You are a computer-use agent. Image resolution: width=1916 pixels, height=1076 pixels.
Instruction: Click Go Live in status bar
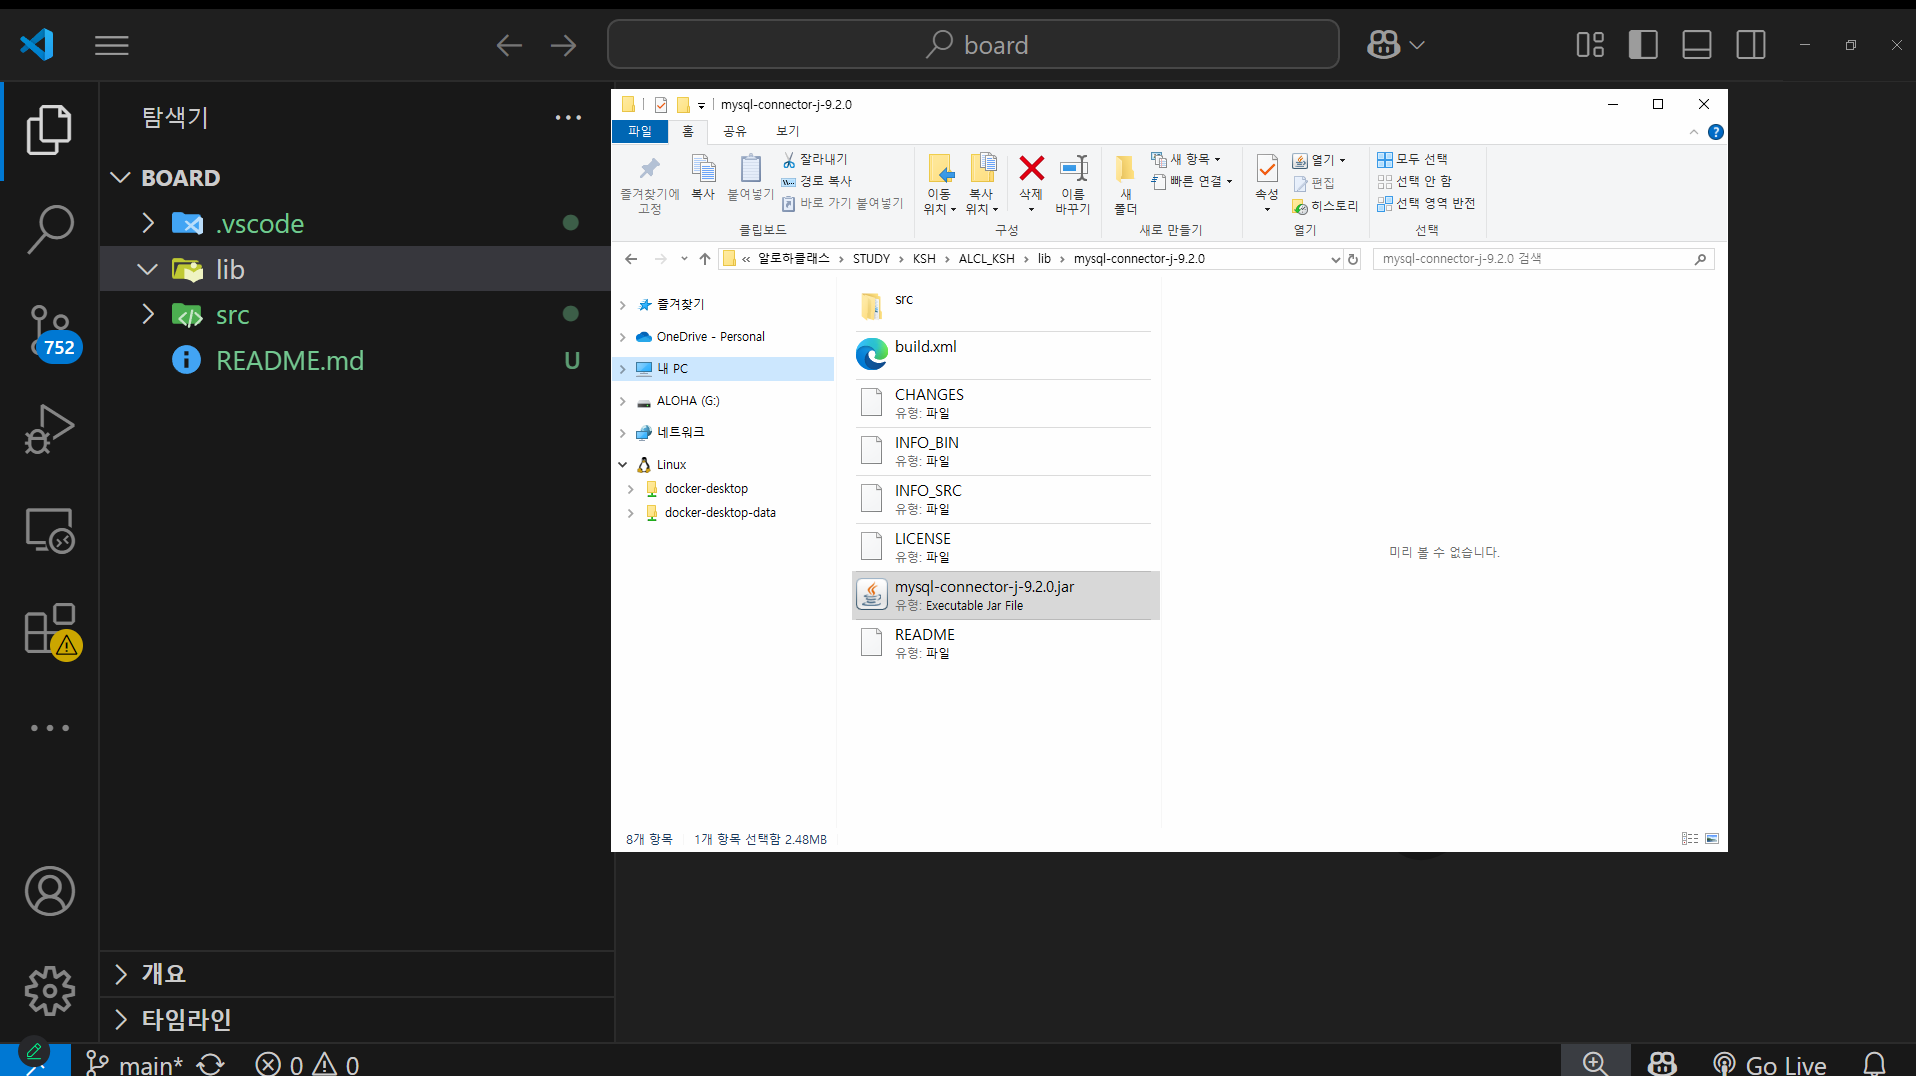coord(1769,1063)
